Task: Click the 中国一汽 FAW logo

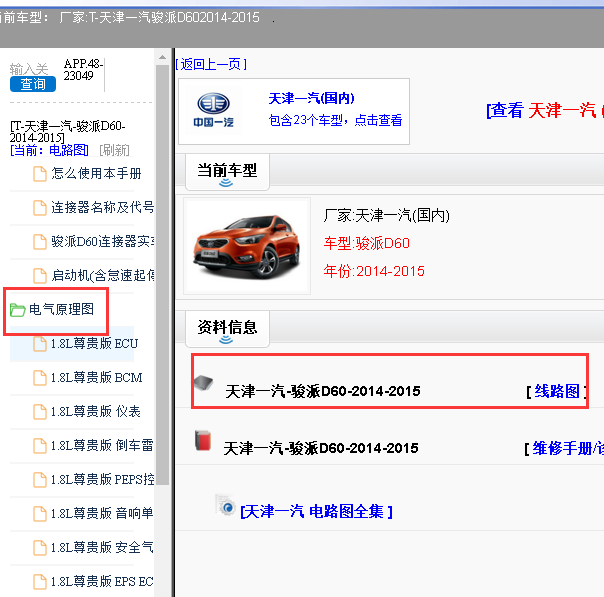Action: (213, 111)
